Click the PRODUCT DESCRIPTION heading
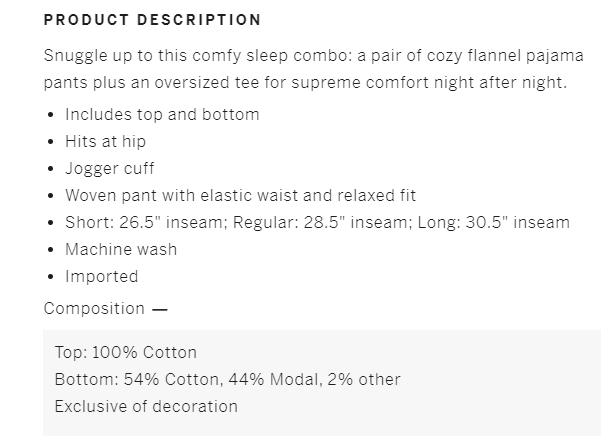The width and height of the screenshot is (609, 441). [152, 20]
